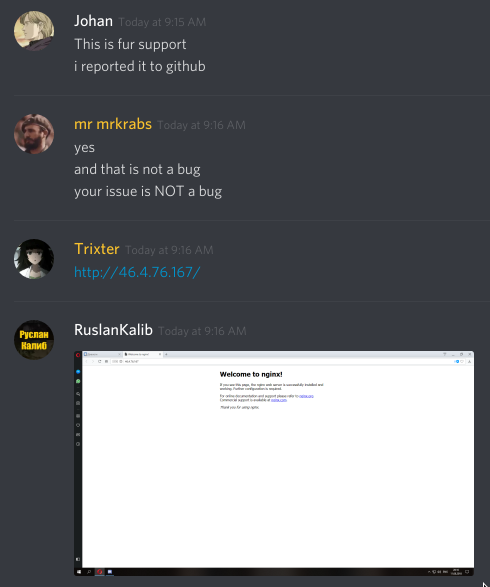
Task: Click the "Welcome to nginx!" heading in image
Action: click(251, 374)
